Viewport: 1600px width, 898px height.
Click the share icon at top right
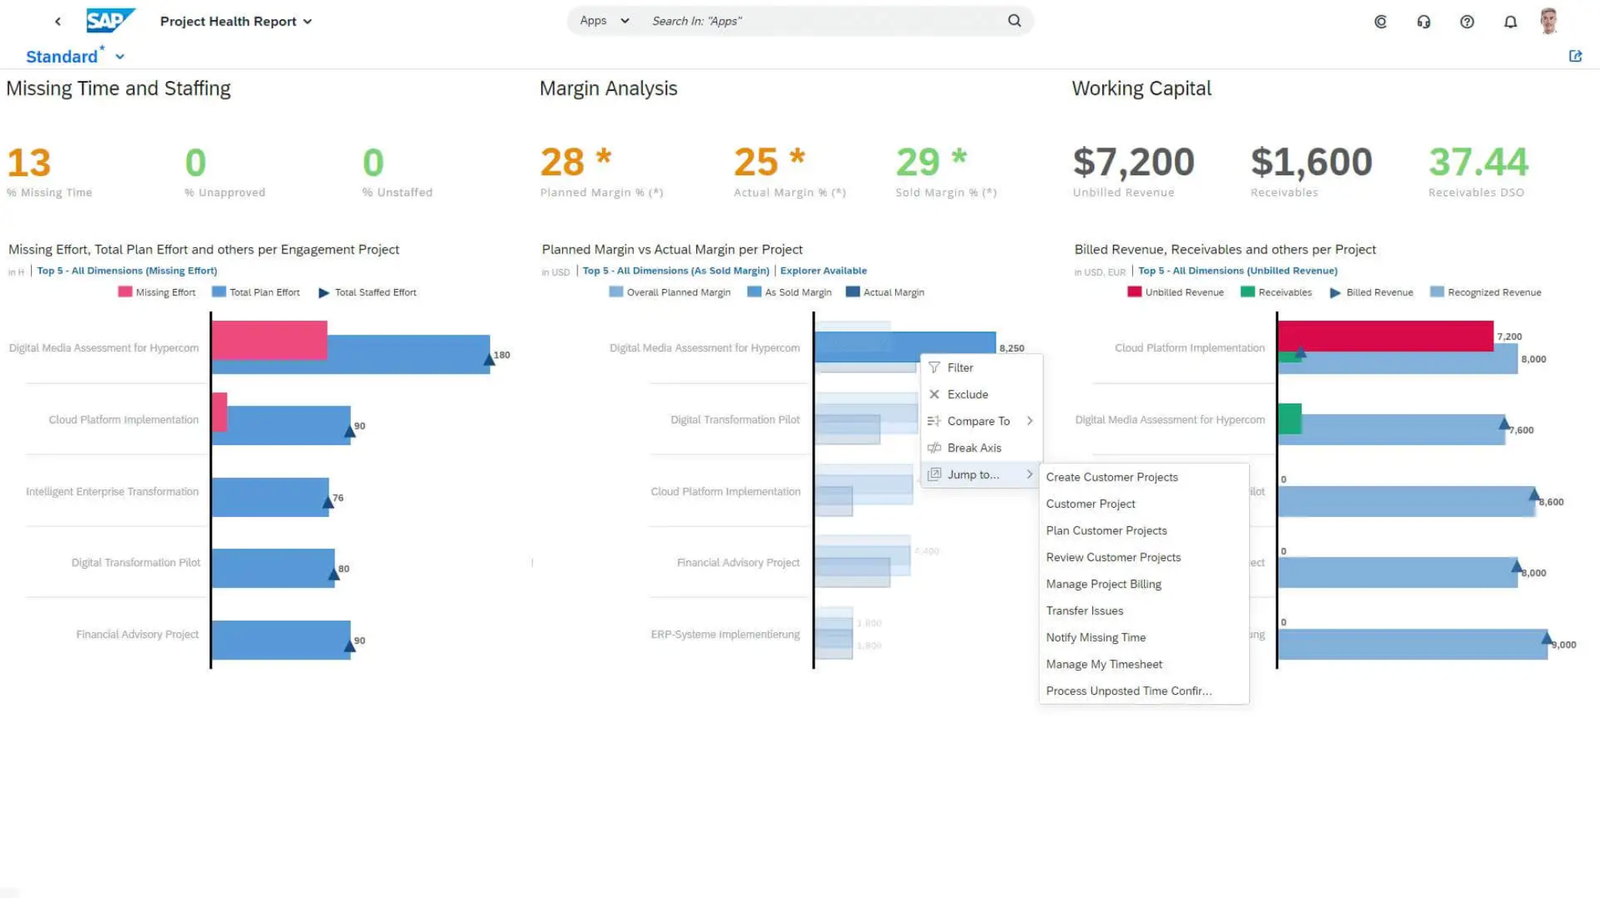click(x=1575, y=56)
